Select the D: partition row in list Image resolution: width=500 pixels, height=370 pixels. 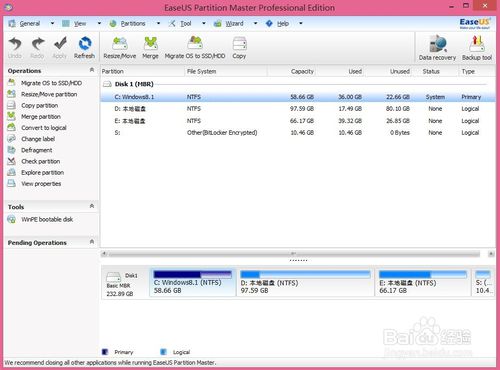(x=298, y=109)
